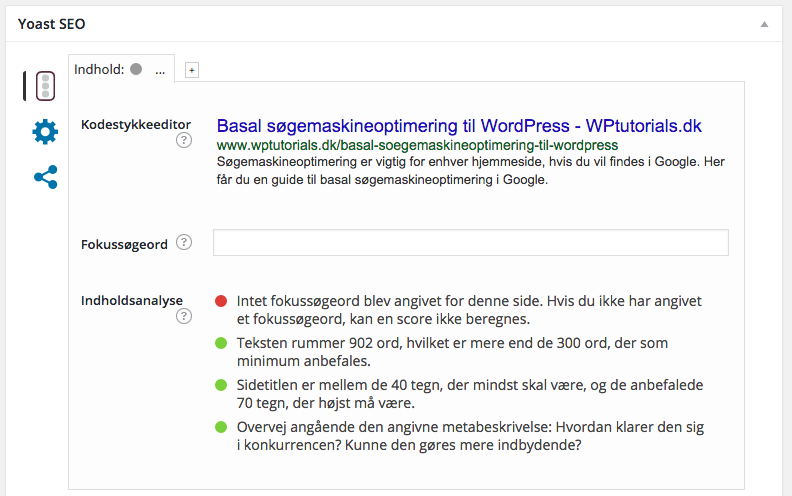Click the Yoast SEO panel heading
This screenshot has width=792, height=496.
(x=52, y=24)
